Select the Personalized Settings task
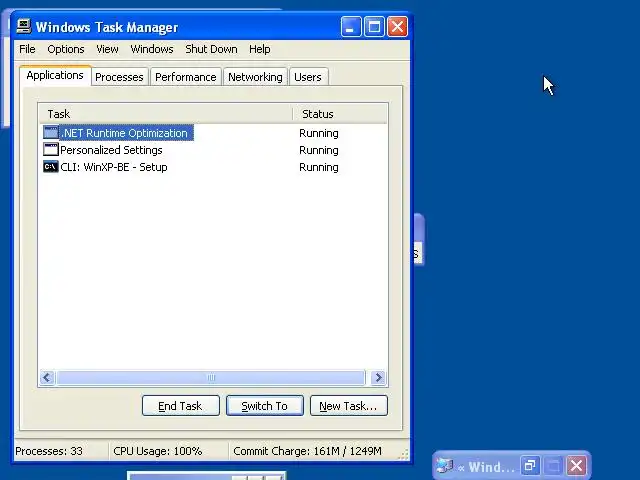The height and width of the screenshot is (480, 640). [x=111, y=150]
